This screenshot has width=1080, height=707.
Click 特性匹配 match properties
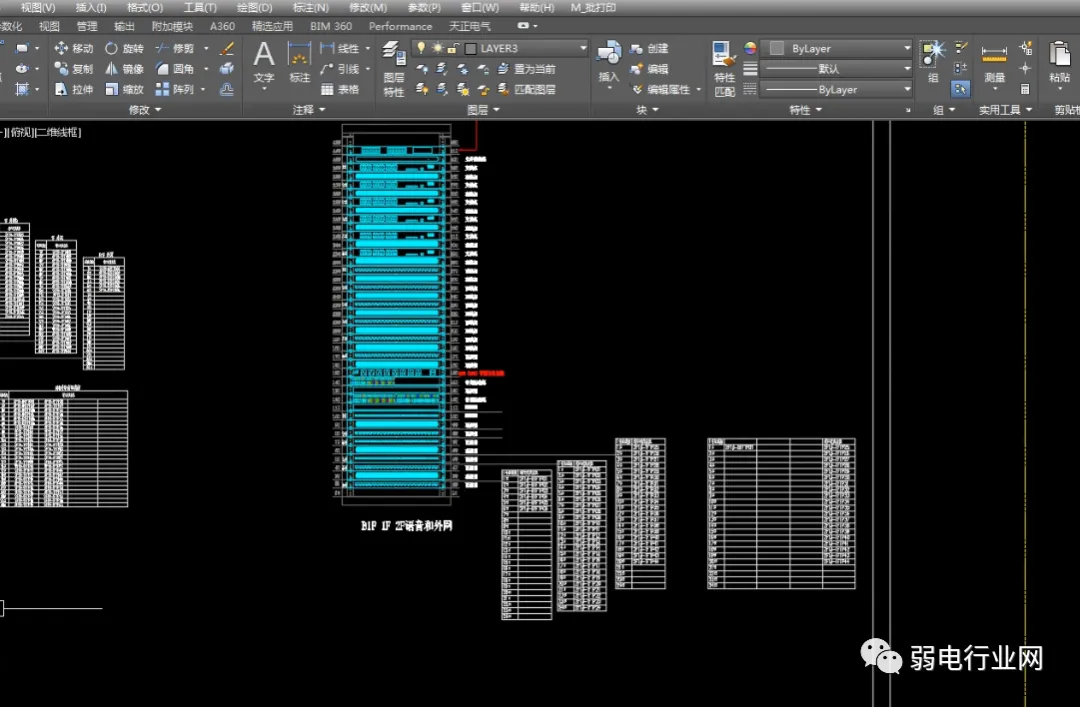point(724,69)
